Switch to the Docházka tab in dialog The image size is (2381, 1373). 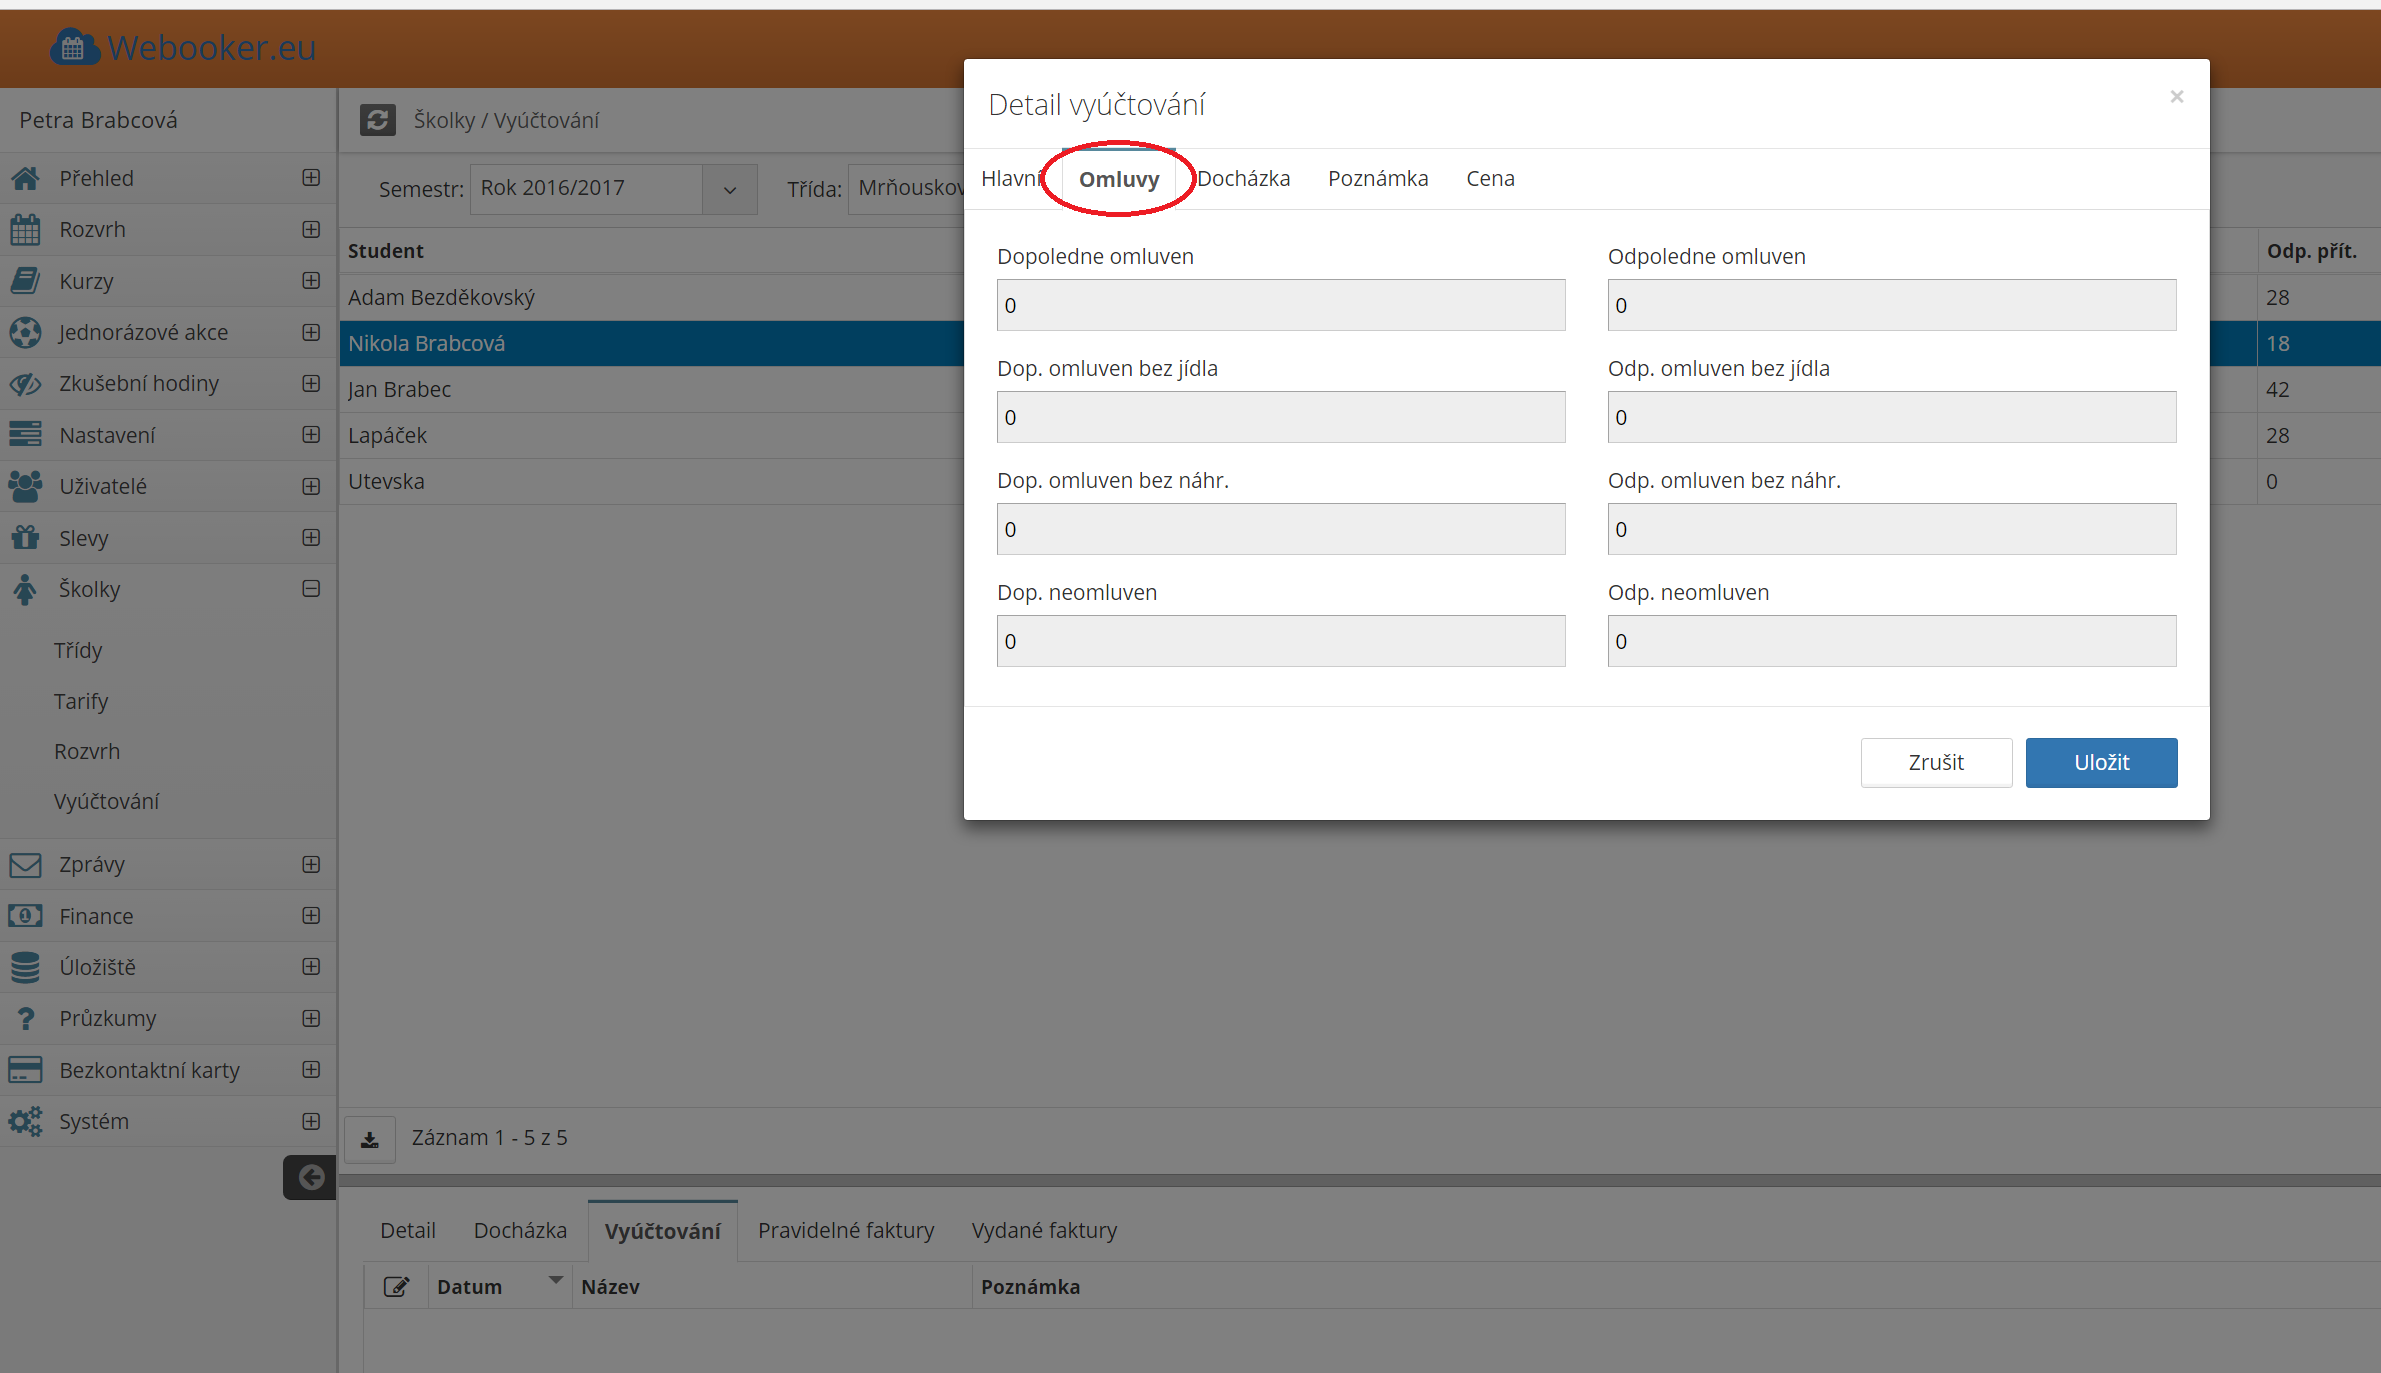click(x=1243, y=179)
